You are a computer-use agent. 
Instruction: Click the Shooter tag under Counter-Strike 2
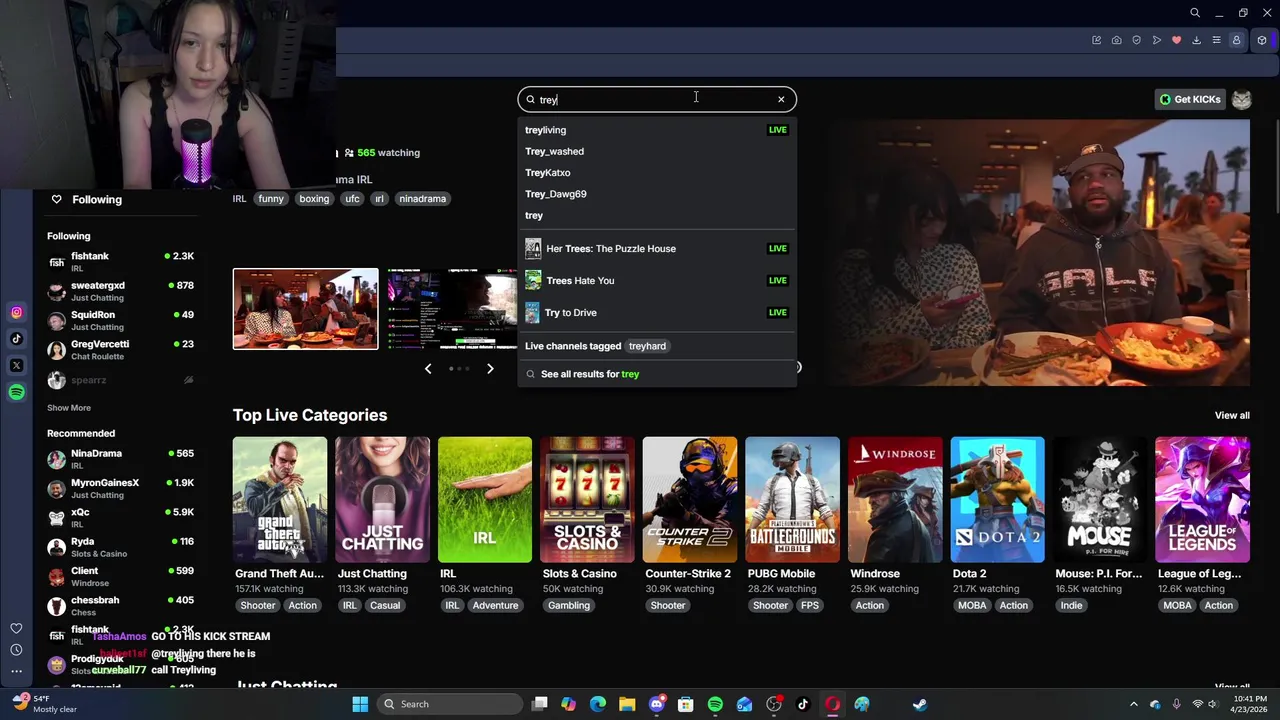point(668,606)
